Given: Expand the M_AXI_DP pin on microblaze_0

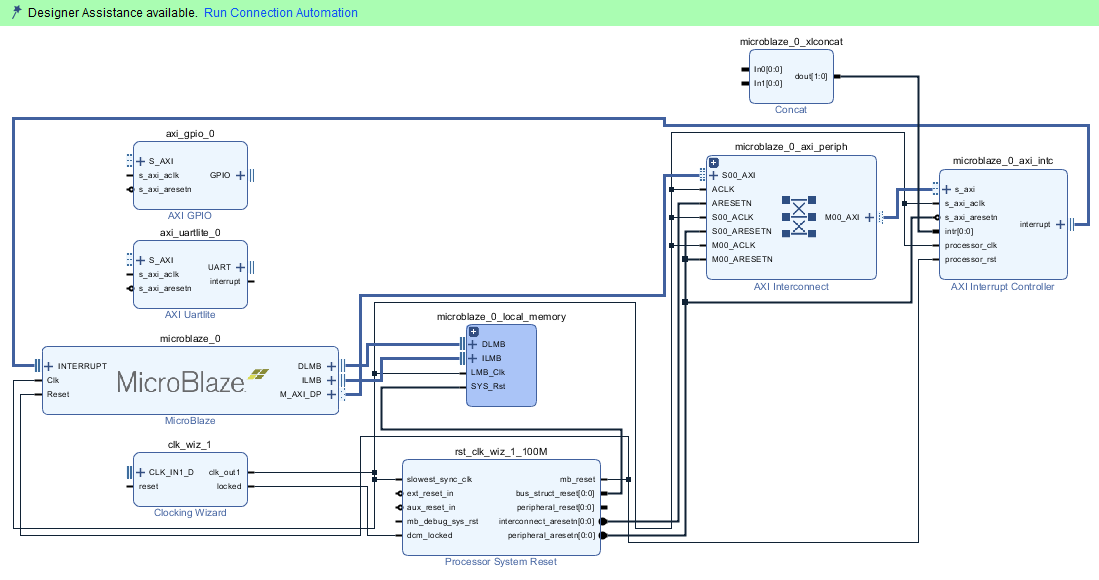Looking at the screenshot, I should [x=332, y=394].
